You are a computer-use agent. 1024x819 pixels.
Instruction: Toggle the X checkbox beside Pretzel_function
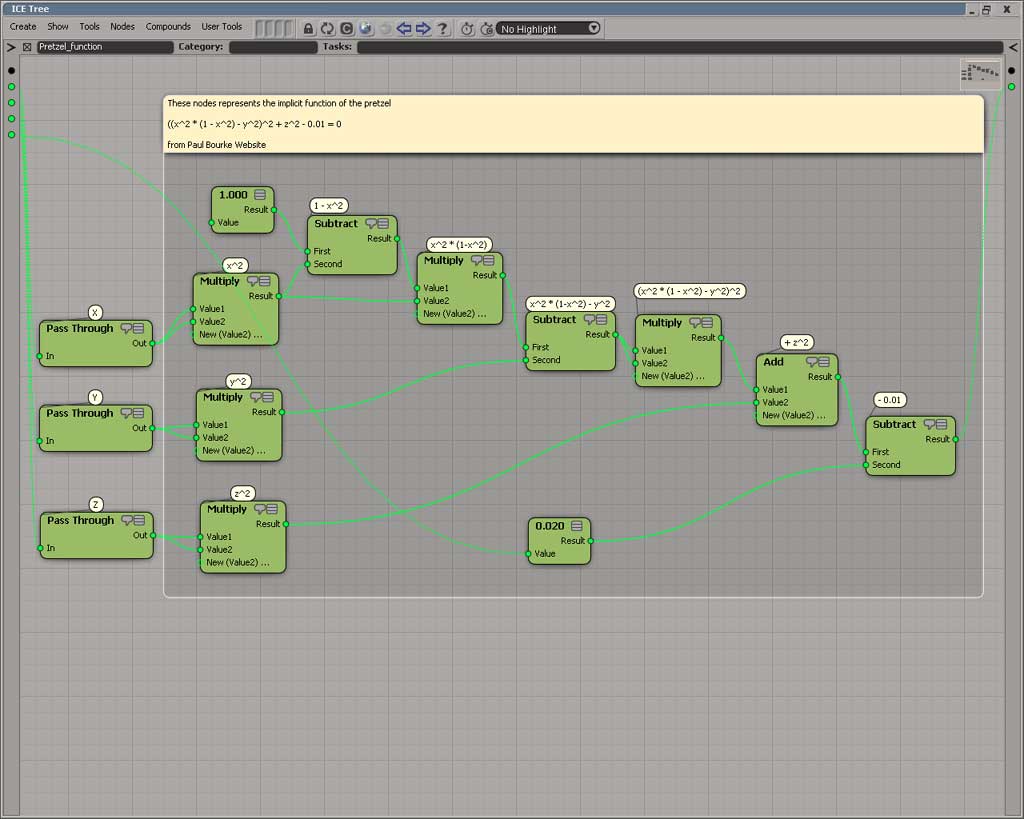click(27, 47)
